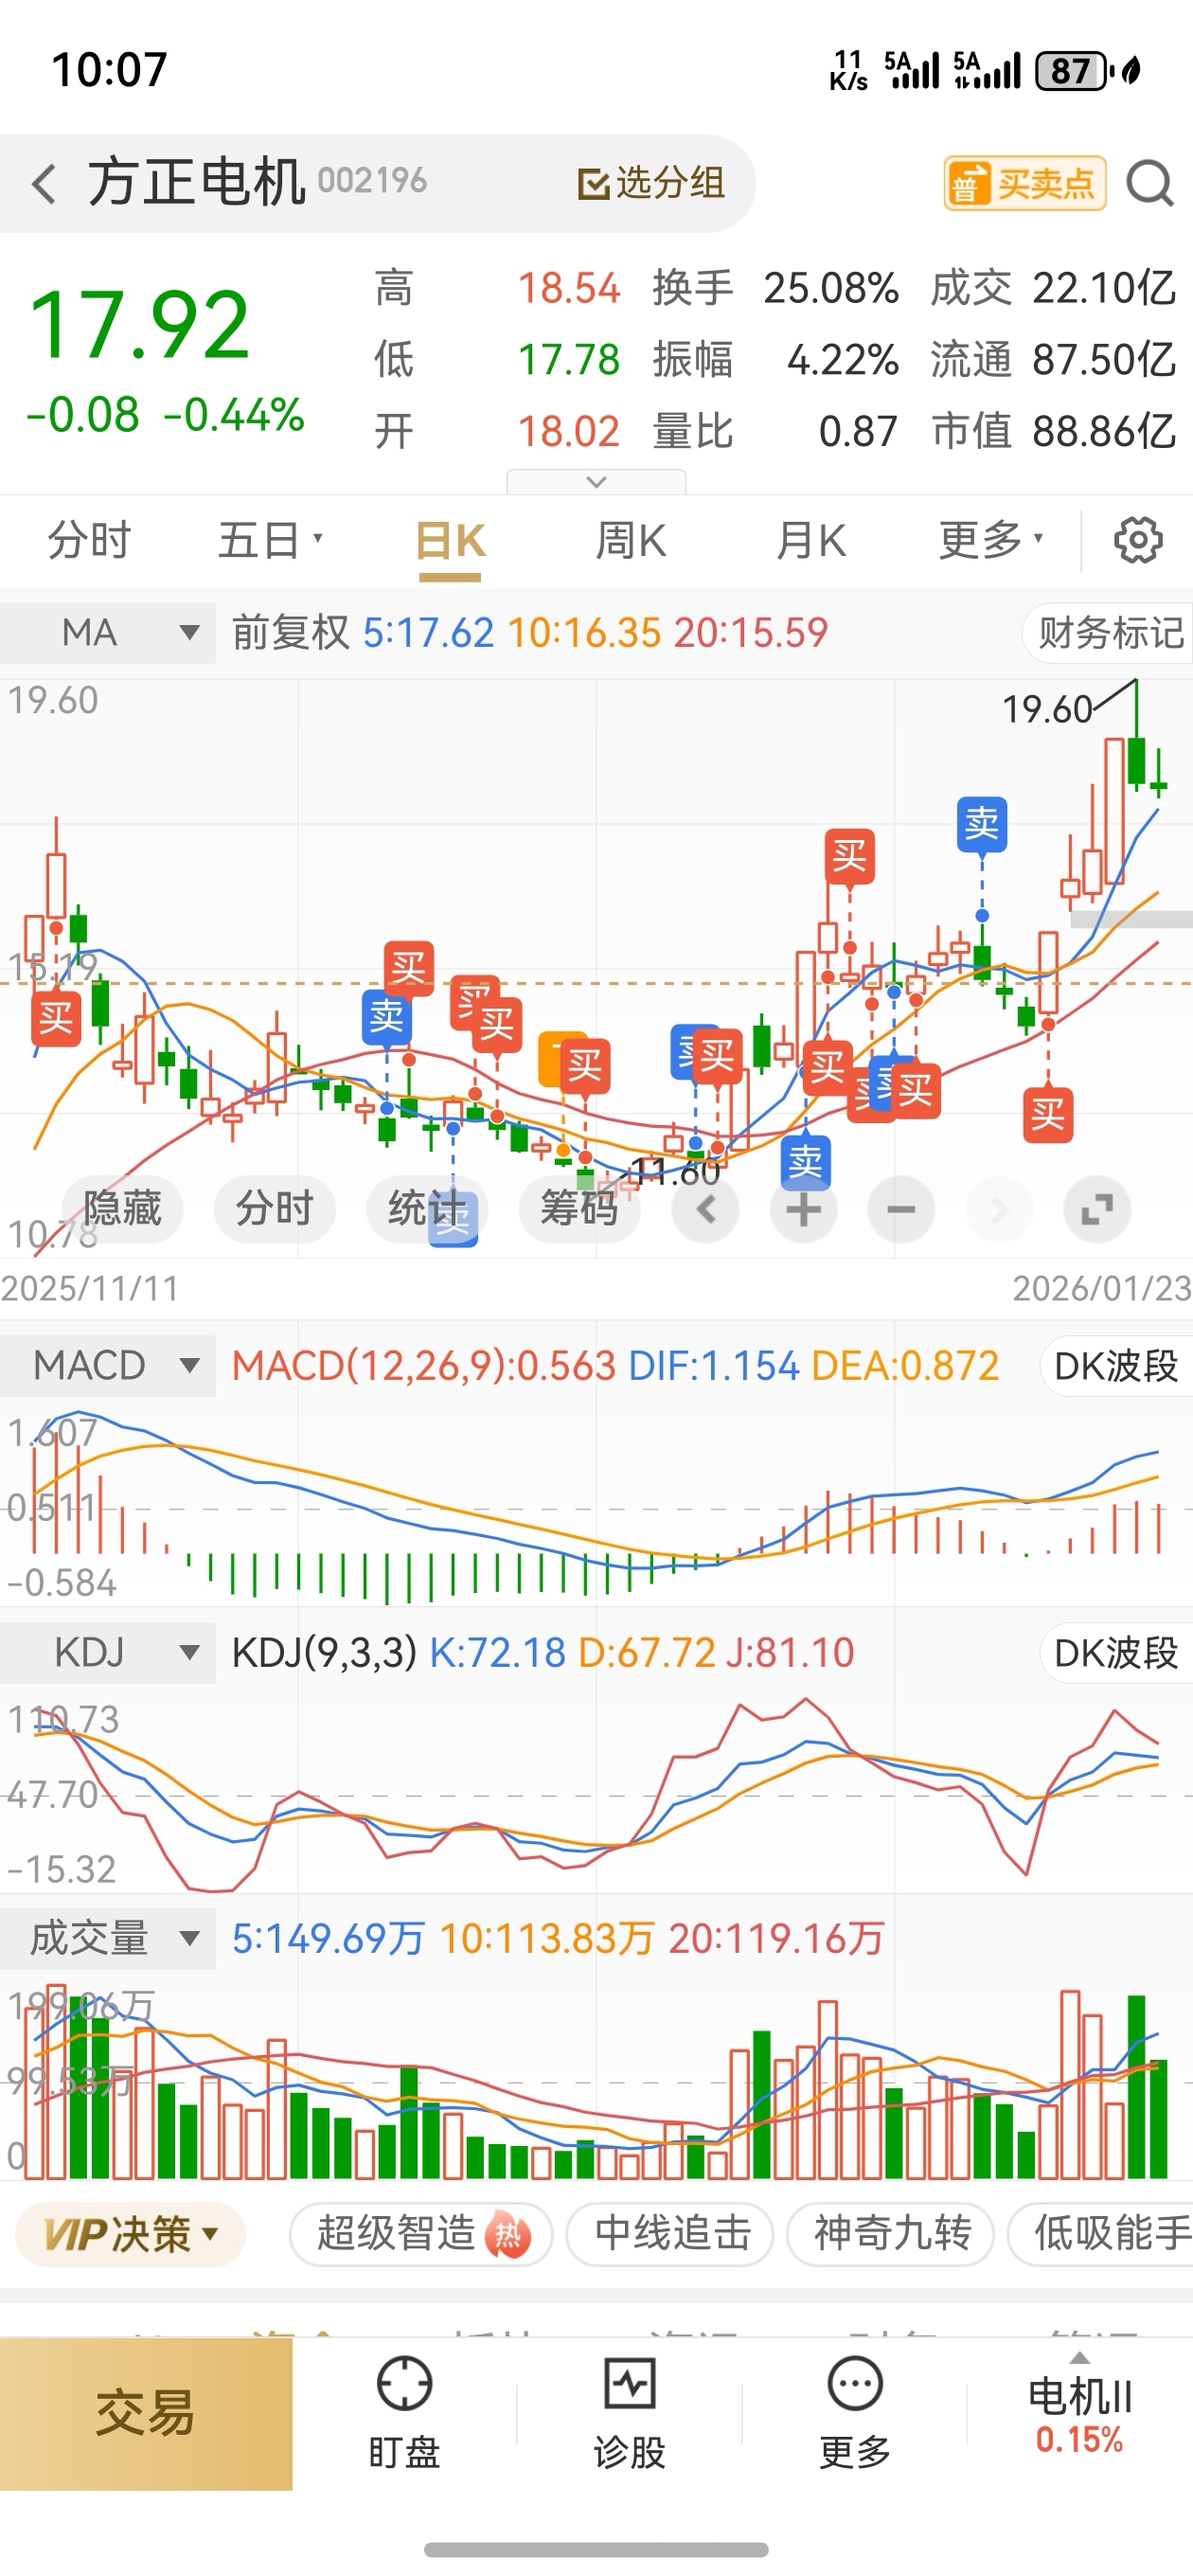1193x2576 pixels.
Task: Toggle the 统计 pill on chart
Action: pyautogui.click(x=427, y=1209)
